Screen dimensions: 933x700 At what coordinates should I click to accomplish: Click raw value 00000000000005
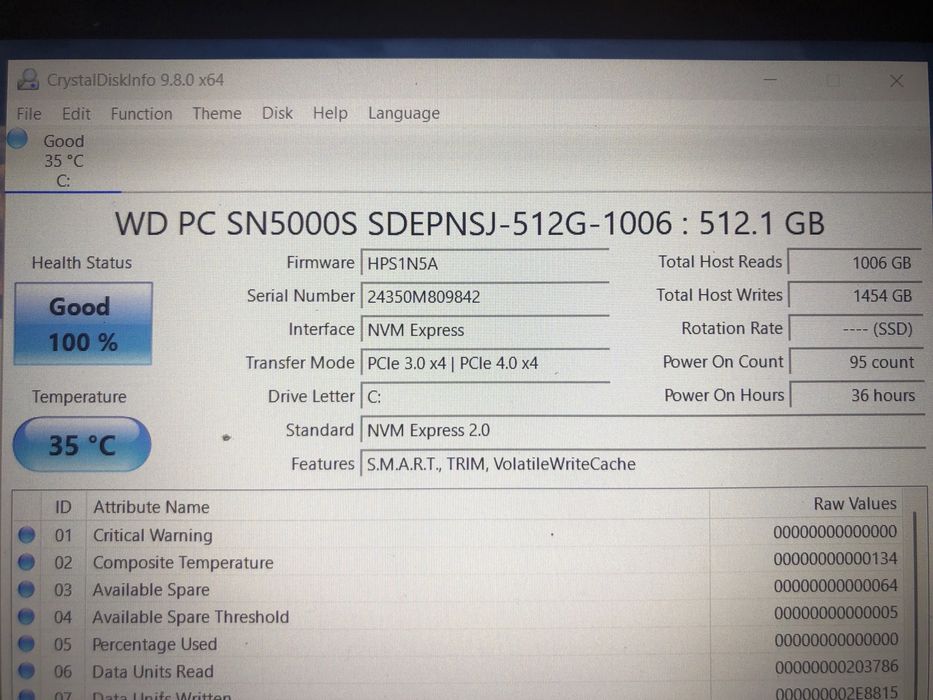click(836, 612)
